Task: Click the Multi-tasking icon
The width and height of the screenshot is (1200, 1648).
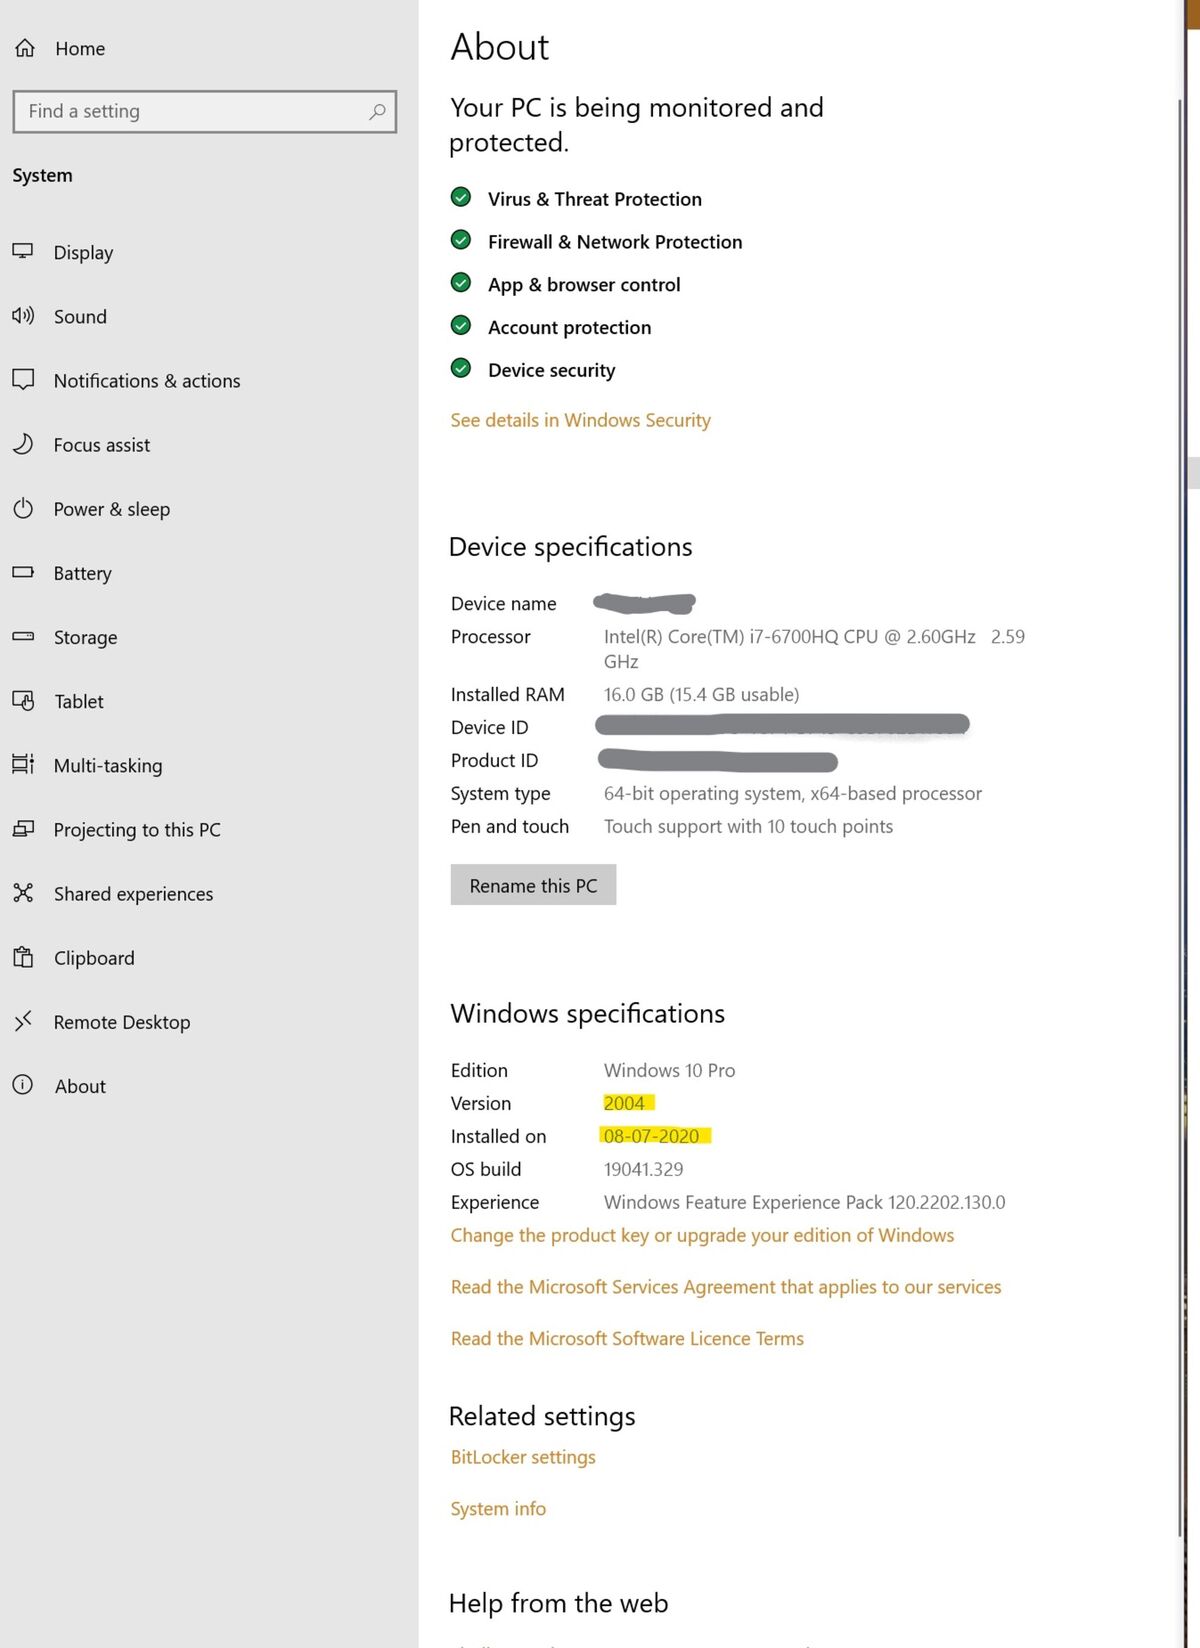Action: pos(23,765)
